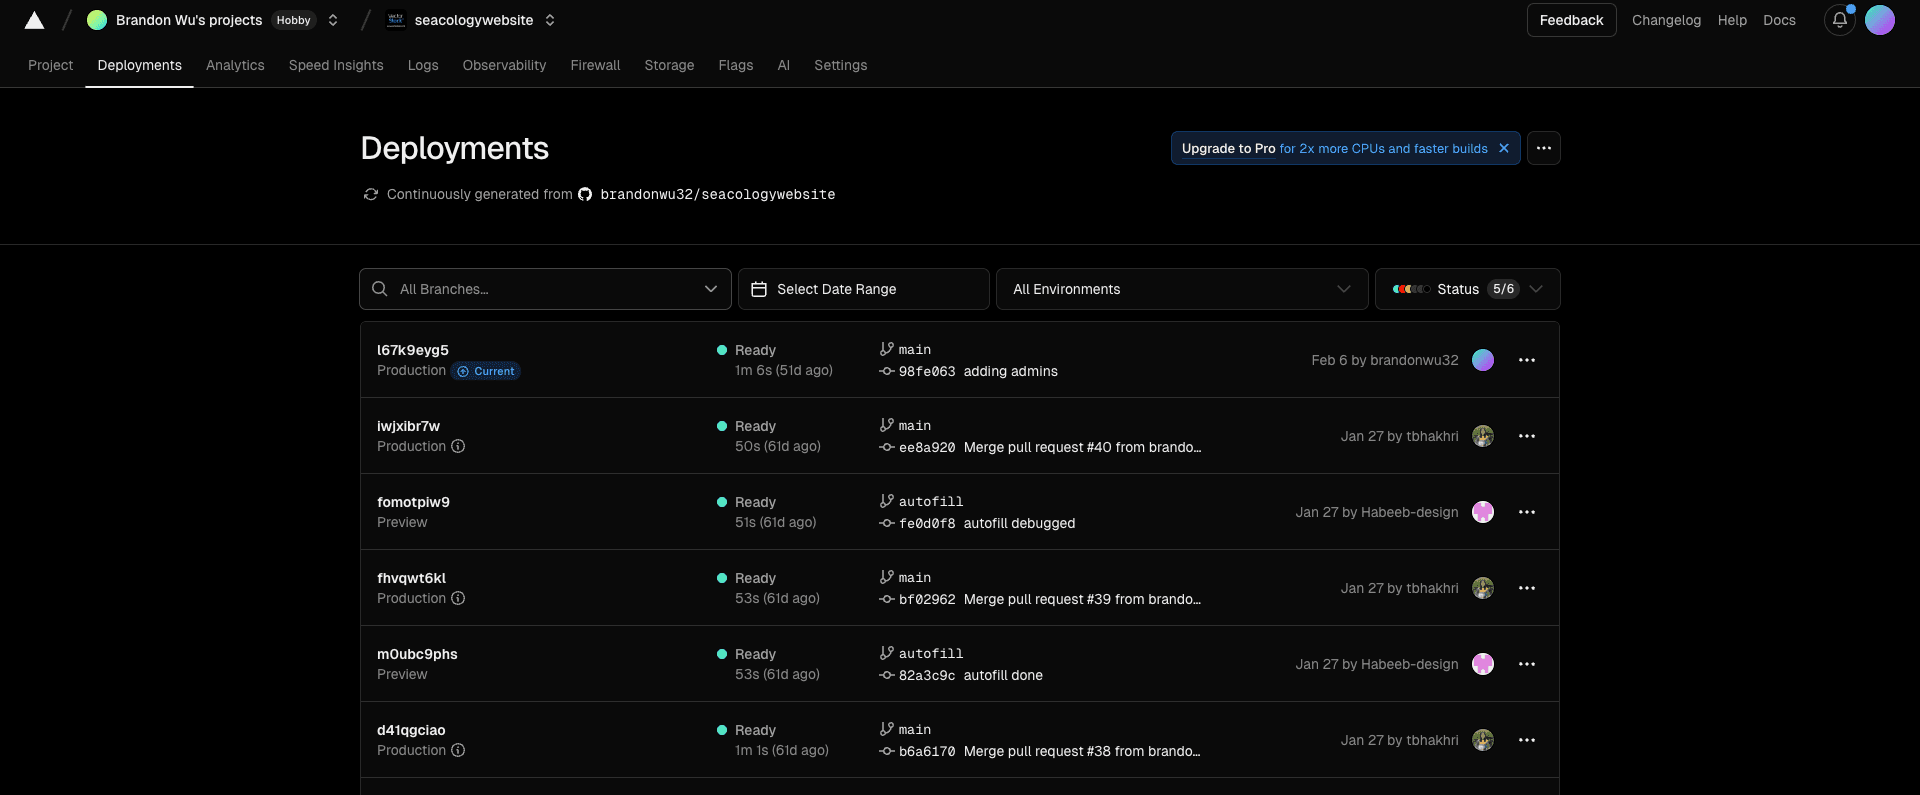Screen dimensions: 1920x795
Task: Go to the Speed Insights tab
Action: [x=336, y=65]
